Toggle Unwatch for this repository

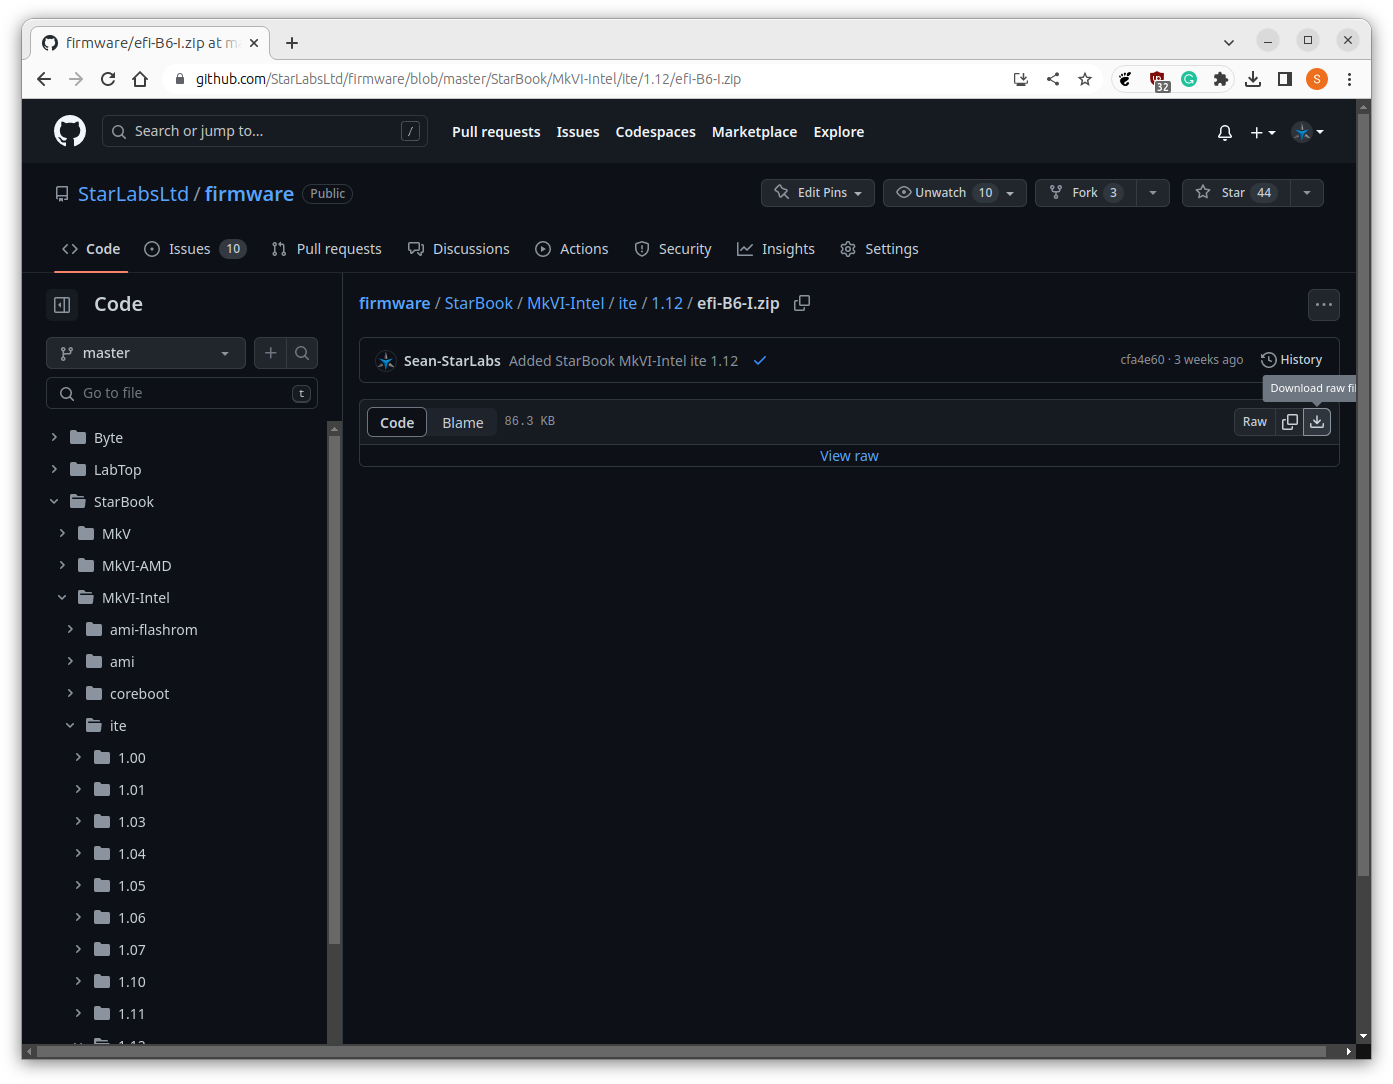pyautogui.click(x=940, y=193)
